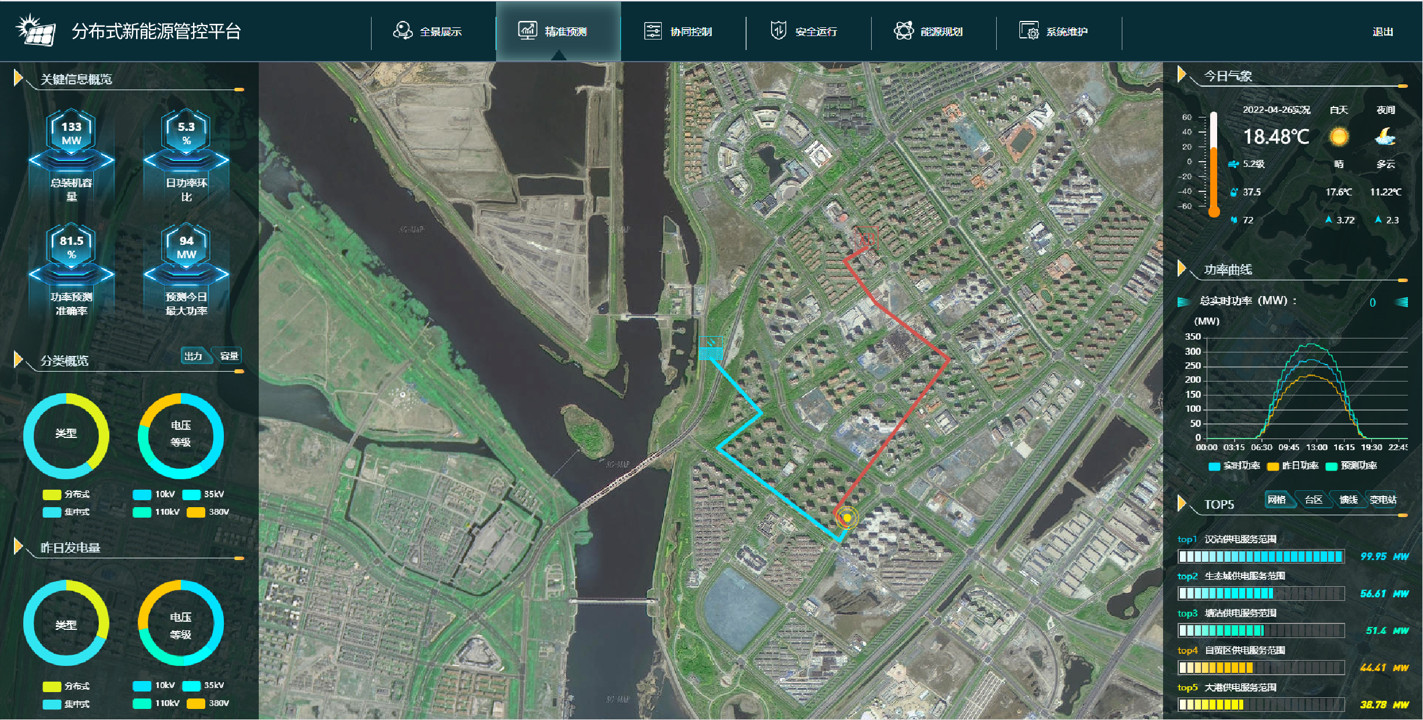
Task: Click the 安全运行 shield icon
Action: [x=778, y=31]
